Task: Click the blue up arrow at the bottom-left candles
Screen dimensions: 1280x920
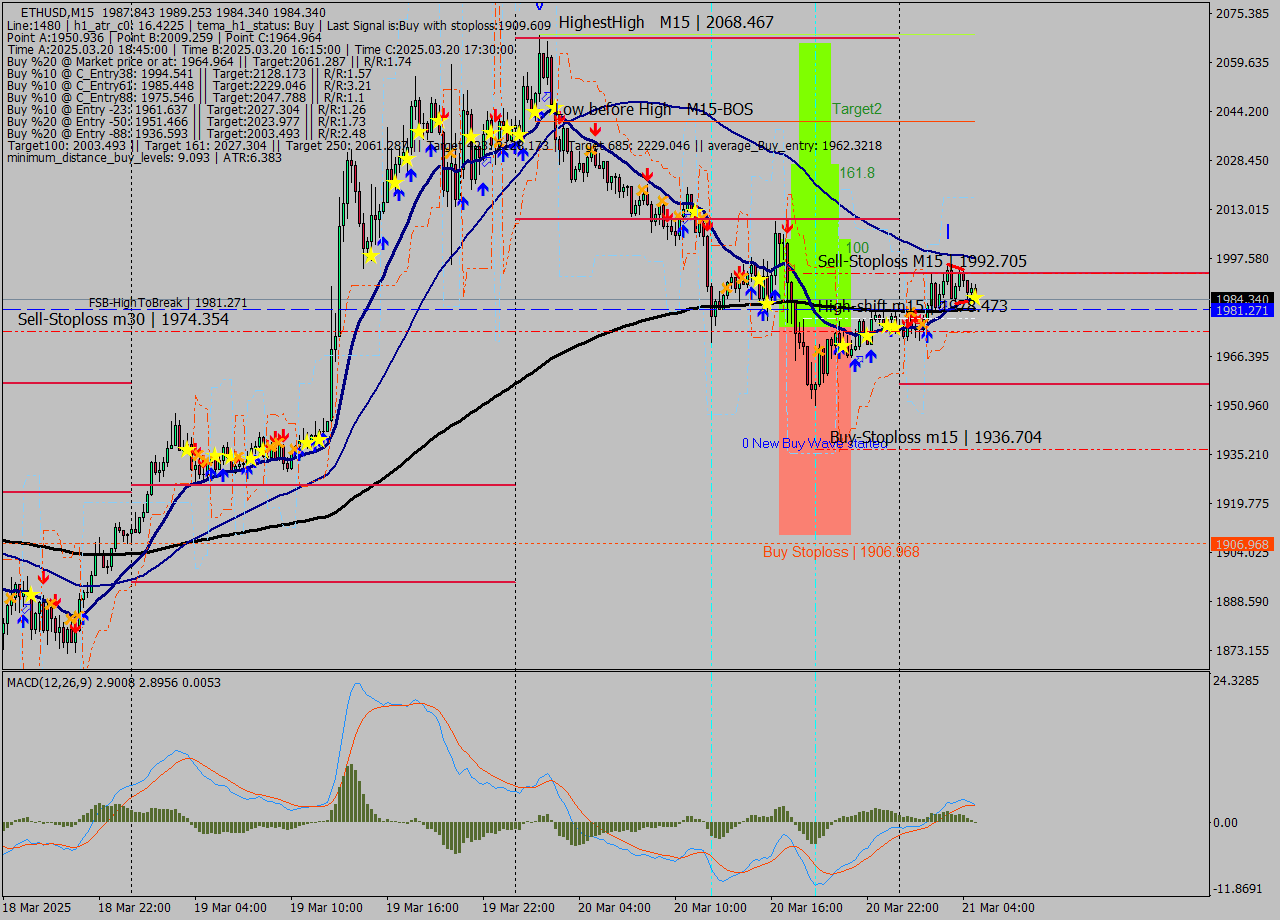Action: coord(23,621)
